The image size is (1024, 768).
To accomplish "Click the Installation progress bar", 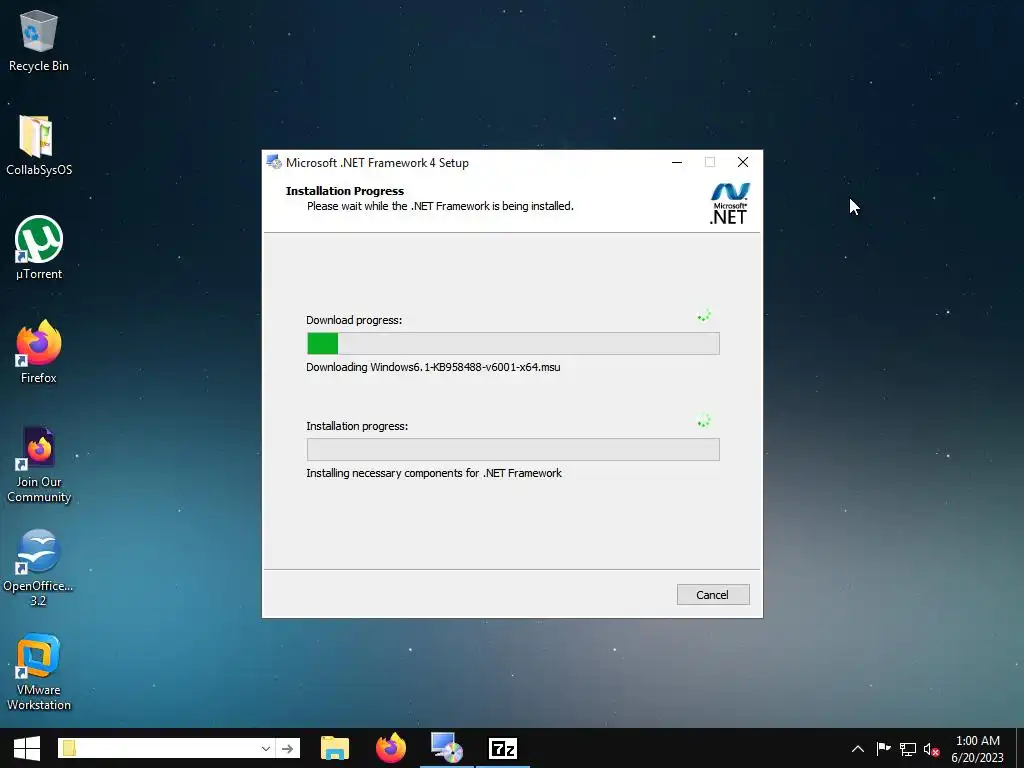I will pyautogui.click(x=513, y=449).
